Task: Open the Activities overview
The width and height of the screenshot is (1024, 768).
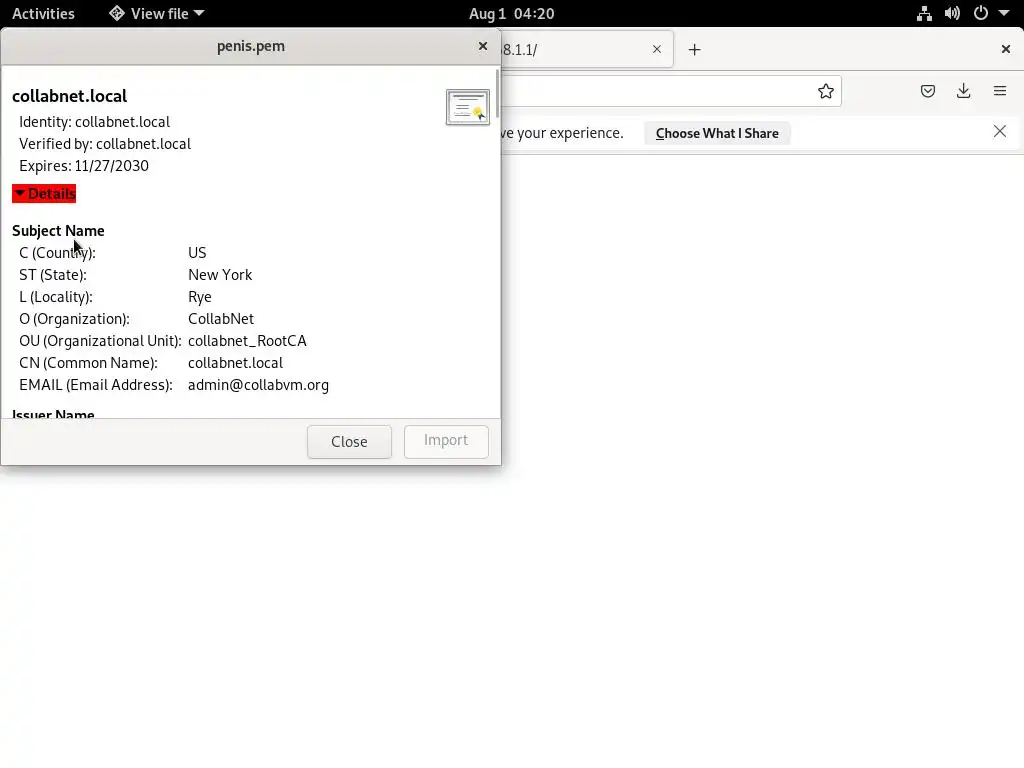Action: [x=43, y=13]
